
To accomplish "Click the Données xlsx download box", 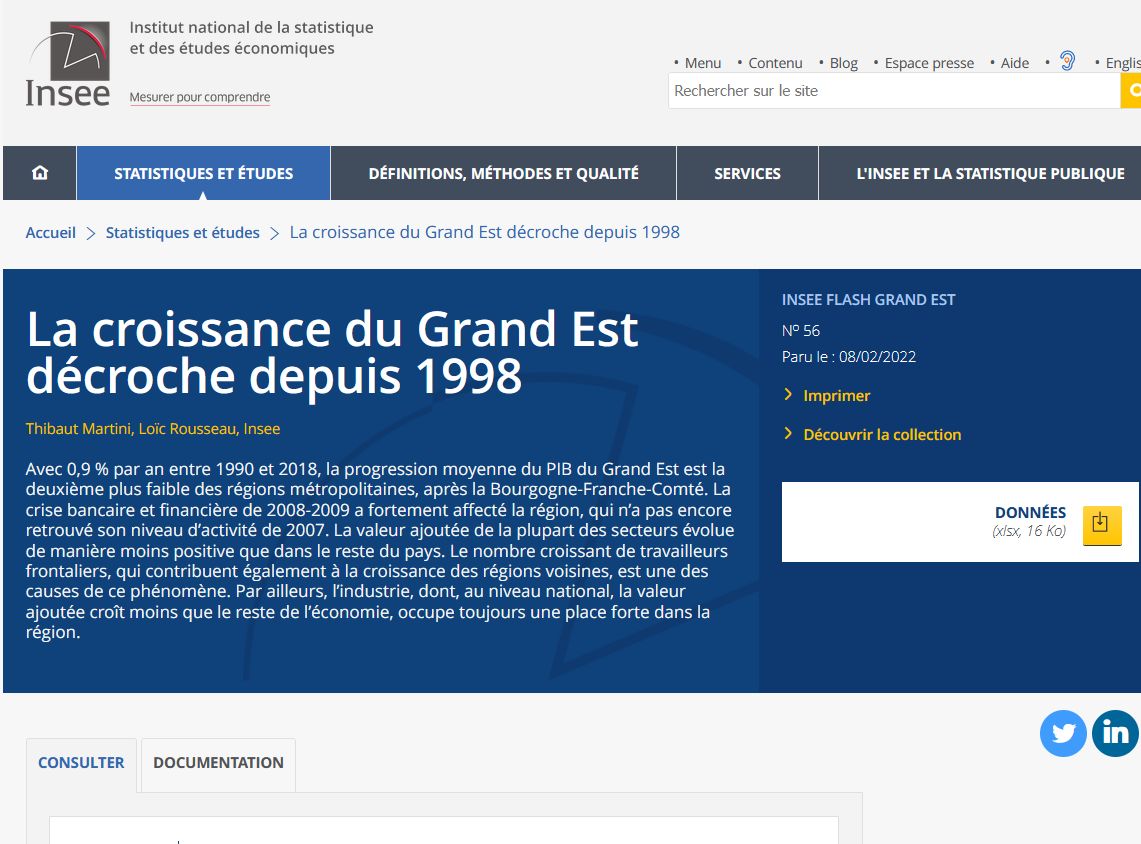I will pos(960,522).
